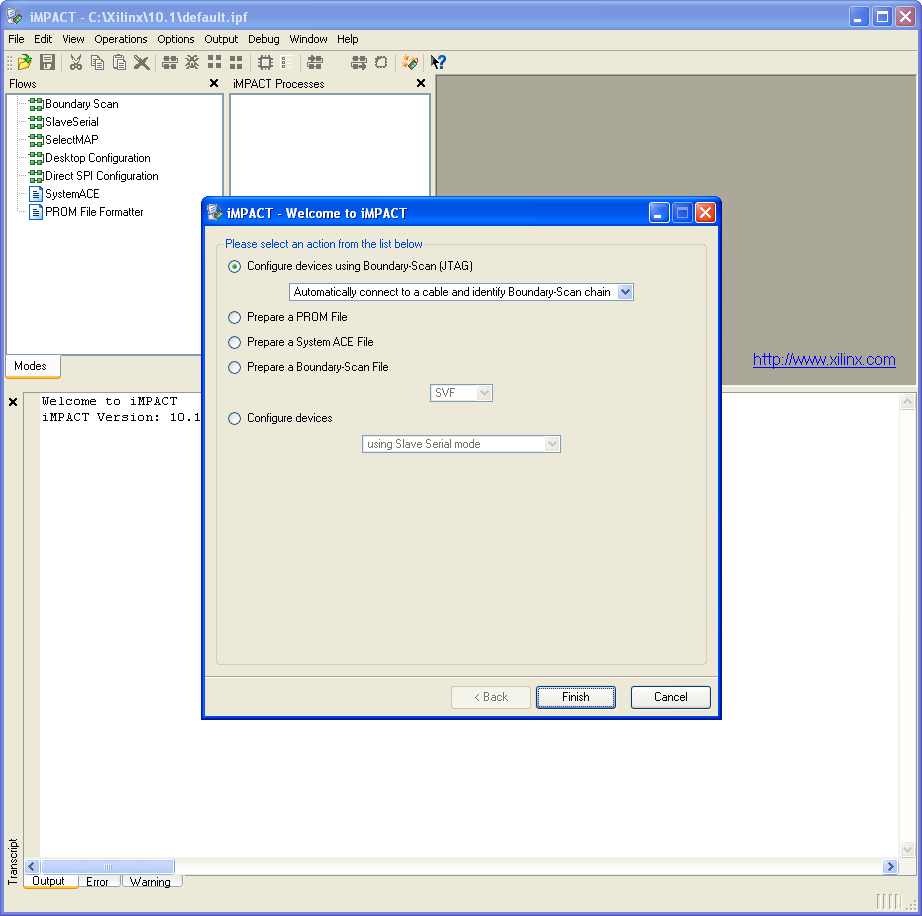Click the faded chip outline toolbar icon

click(381, 62)
